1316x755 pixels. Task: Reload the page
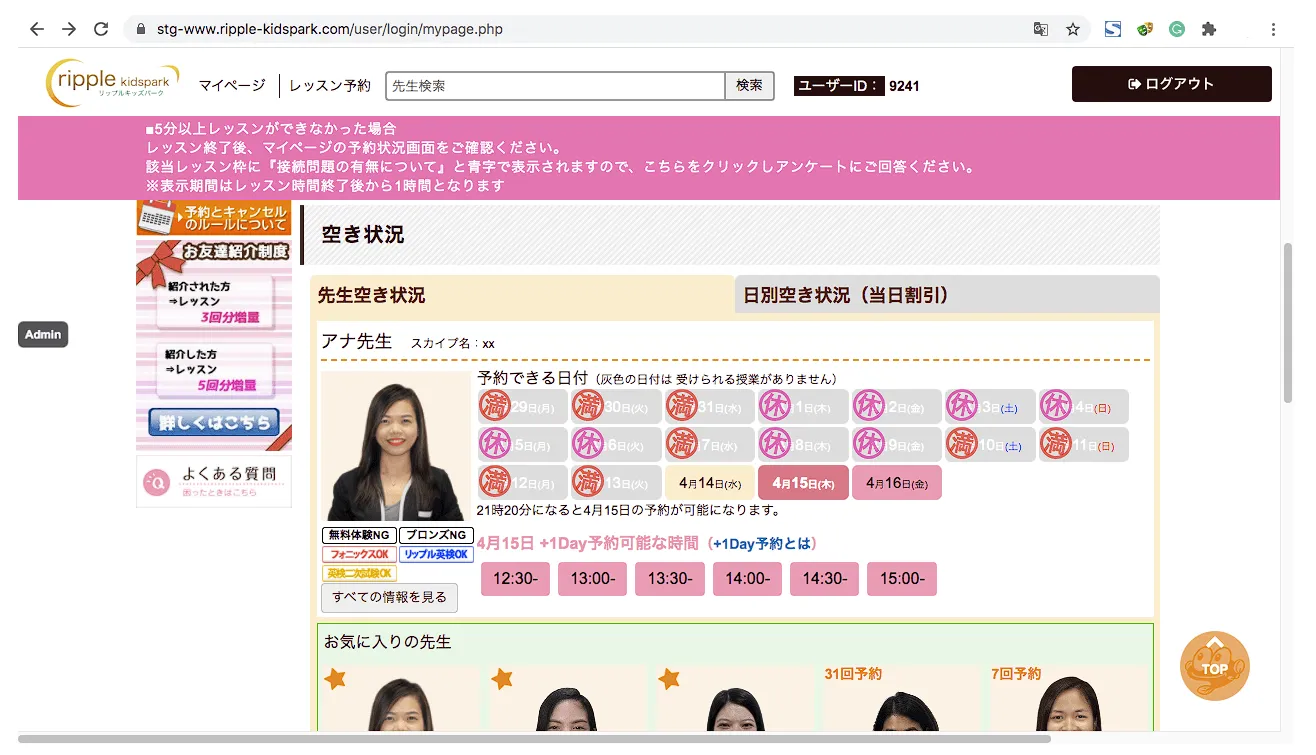coord(100,29)
